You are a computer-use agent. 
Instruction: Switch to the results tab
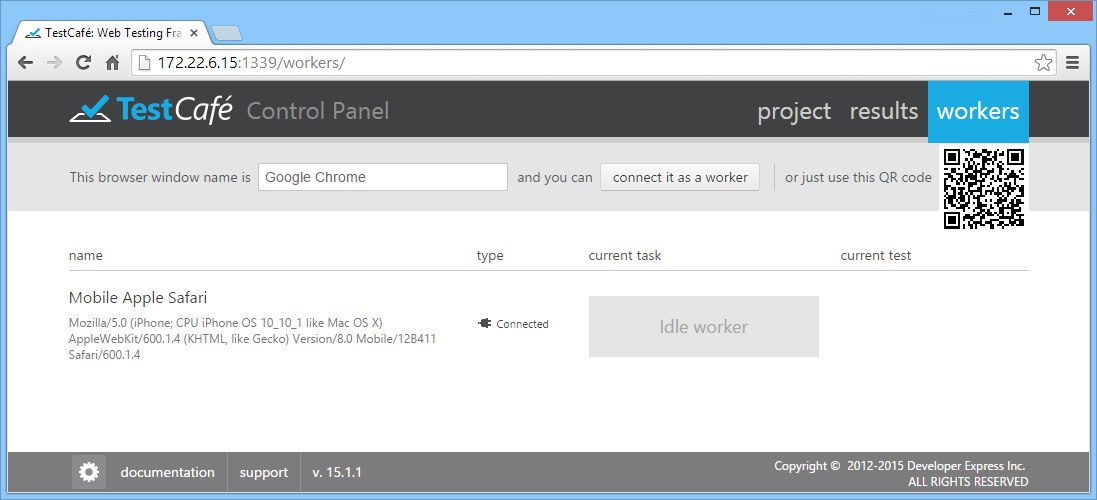[x=884, y=111]
